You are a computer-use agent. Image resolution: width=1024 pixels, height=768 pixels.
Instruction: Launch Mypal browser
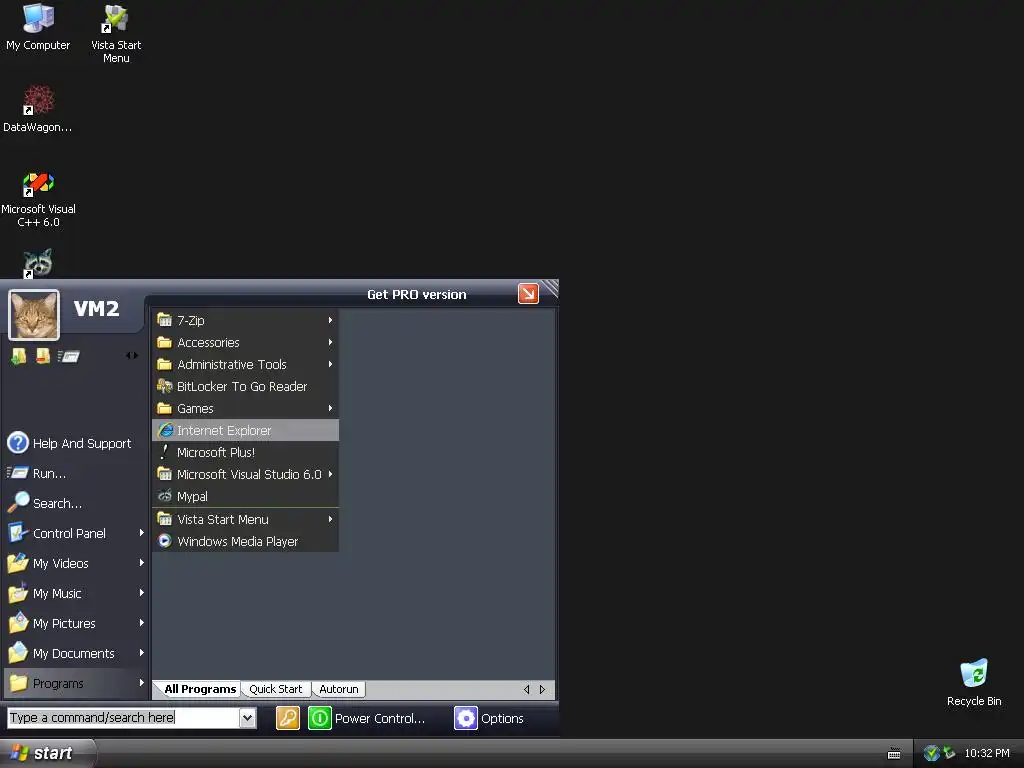(x=246, y=496)
